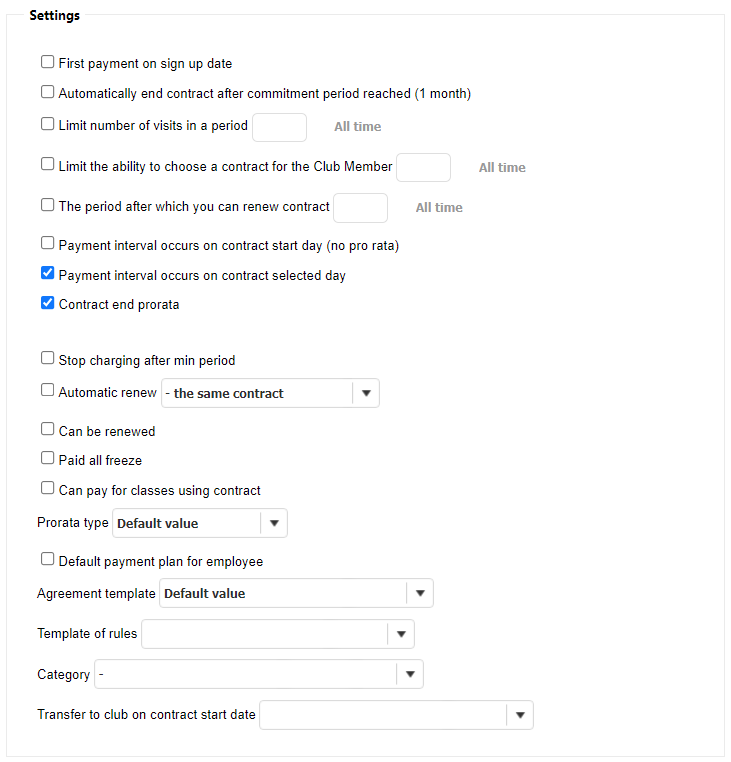
Task: Uncheck Payment interval occurs on contract selected day
Action: 47,273
